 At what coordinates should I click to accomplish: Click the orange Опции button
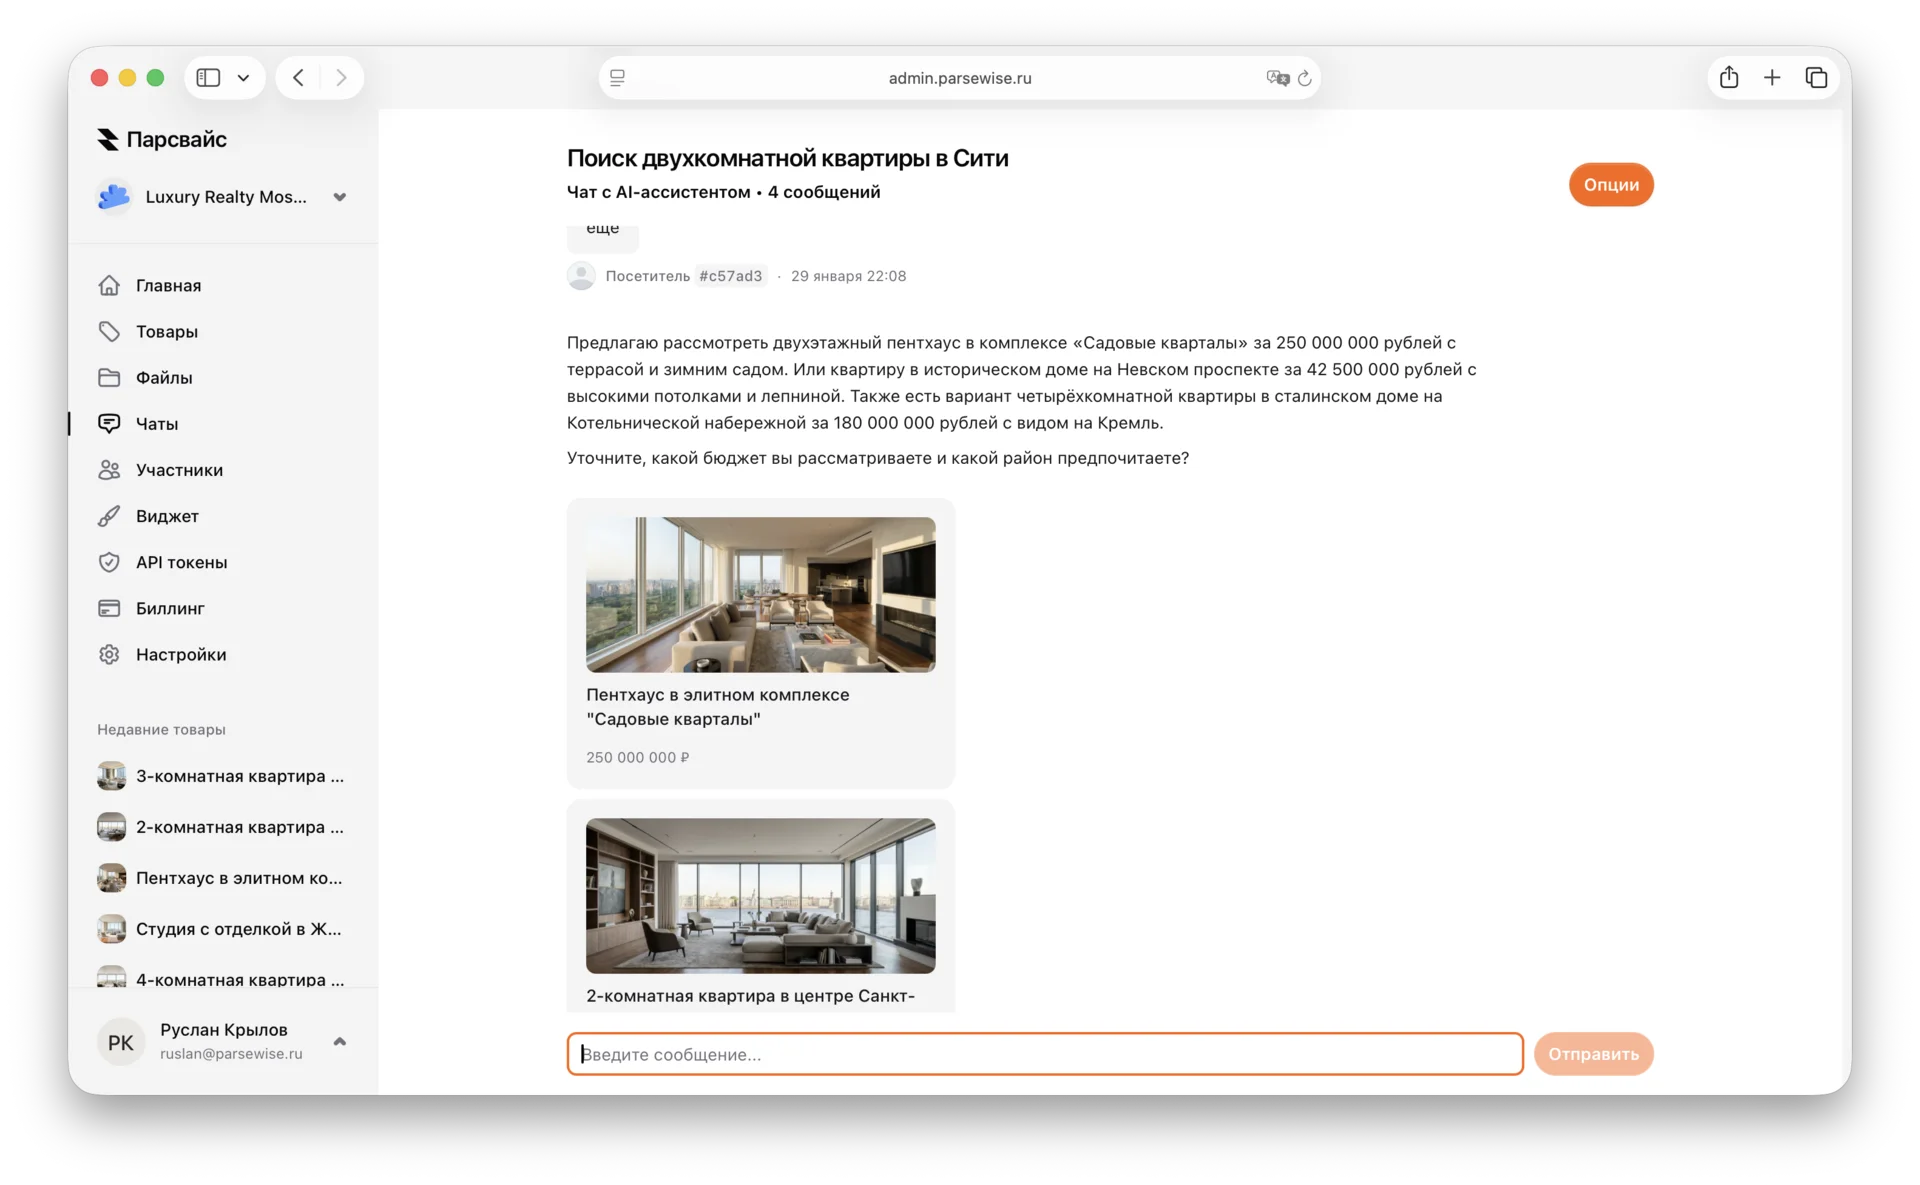(1610, 185)
